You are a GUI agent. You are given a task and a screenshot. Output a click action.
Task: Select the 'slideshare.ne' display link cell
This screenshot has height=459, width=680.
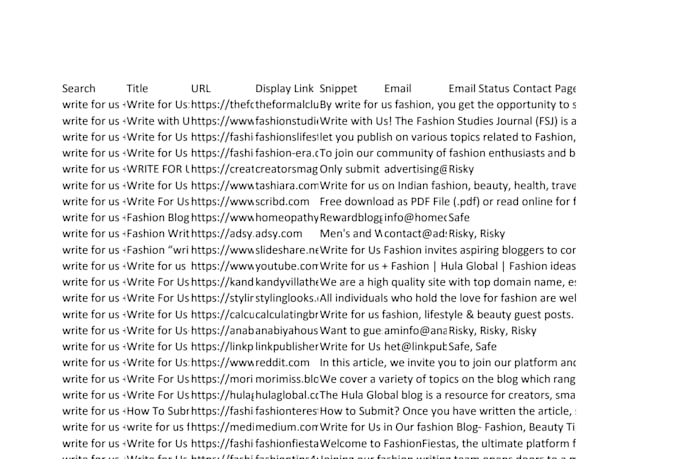point(287,250)
